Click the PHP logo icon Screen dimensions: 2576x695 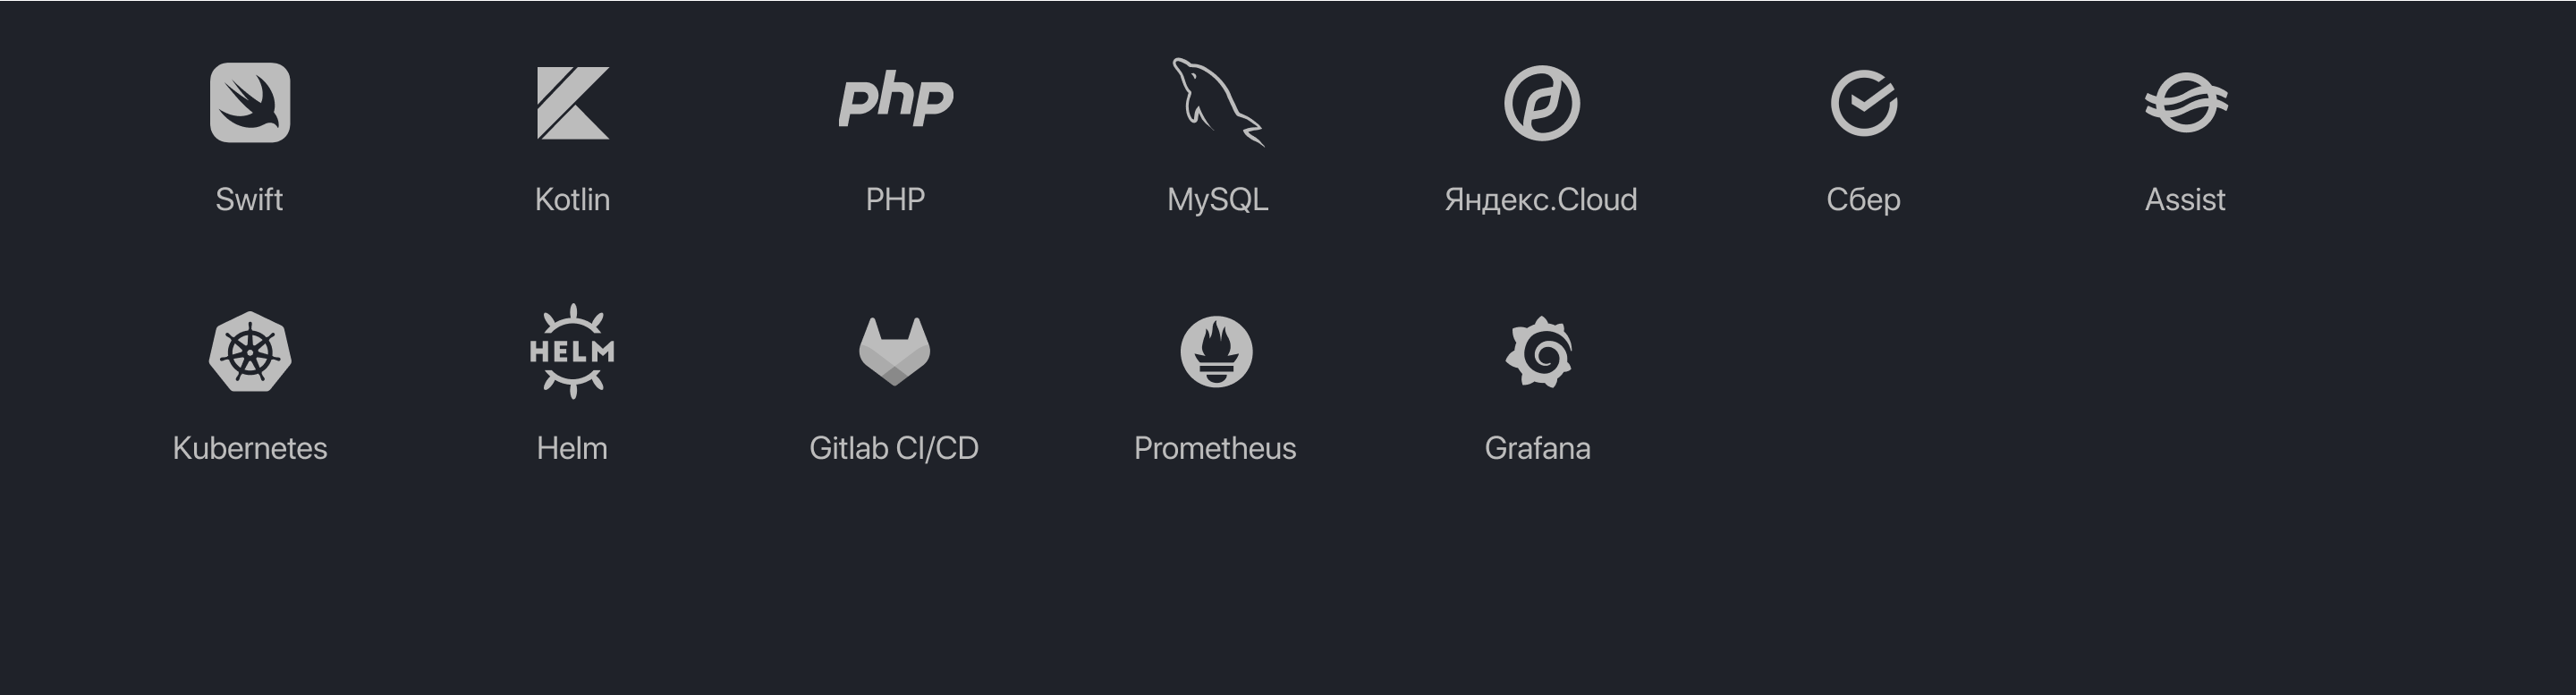pyautogui.click(x=896, y=100)
